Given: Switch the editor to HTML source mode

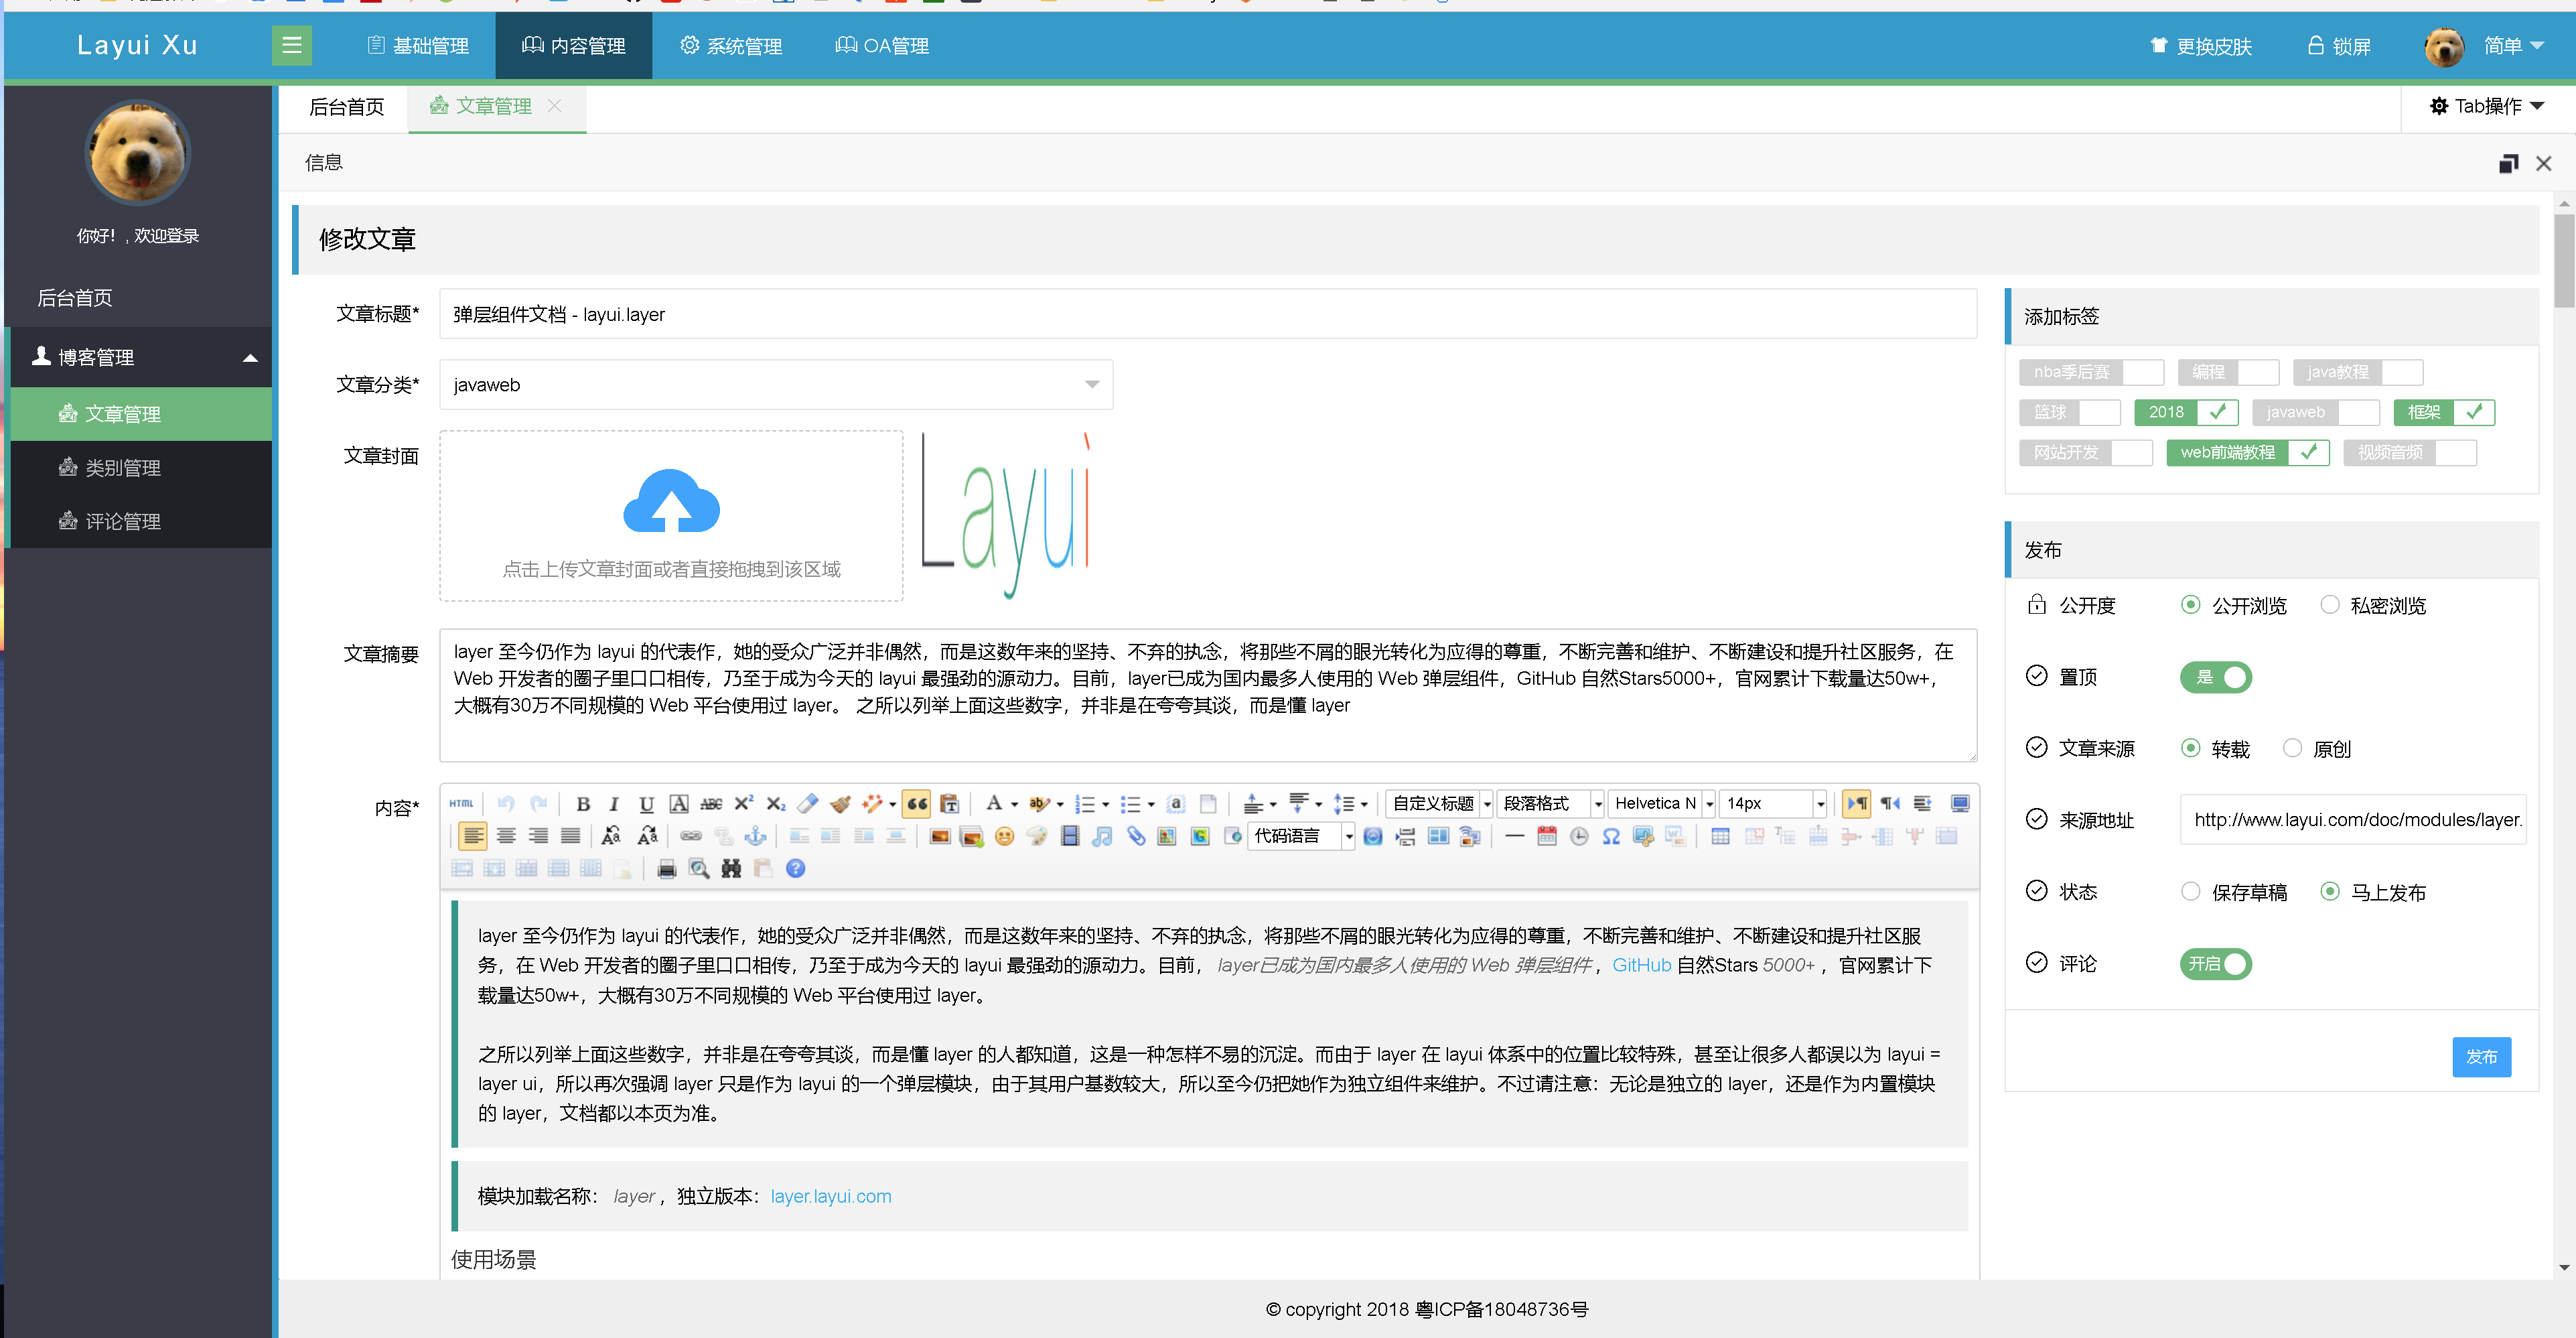Looking at the screenshot, I should (461, 804).
